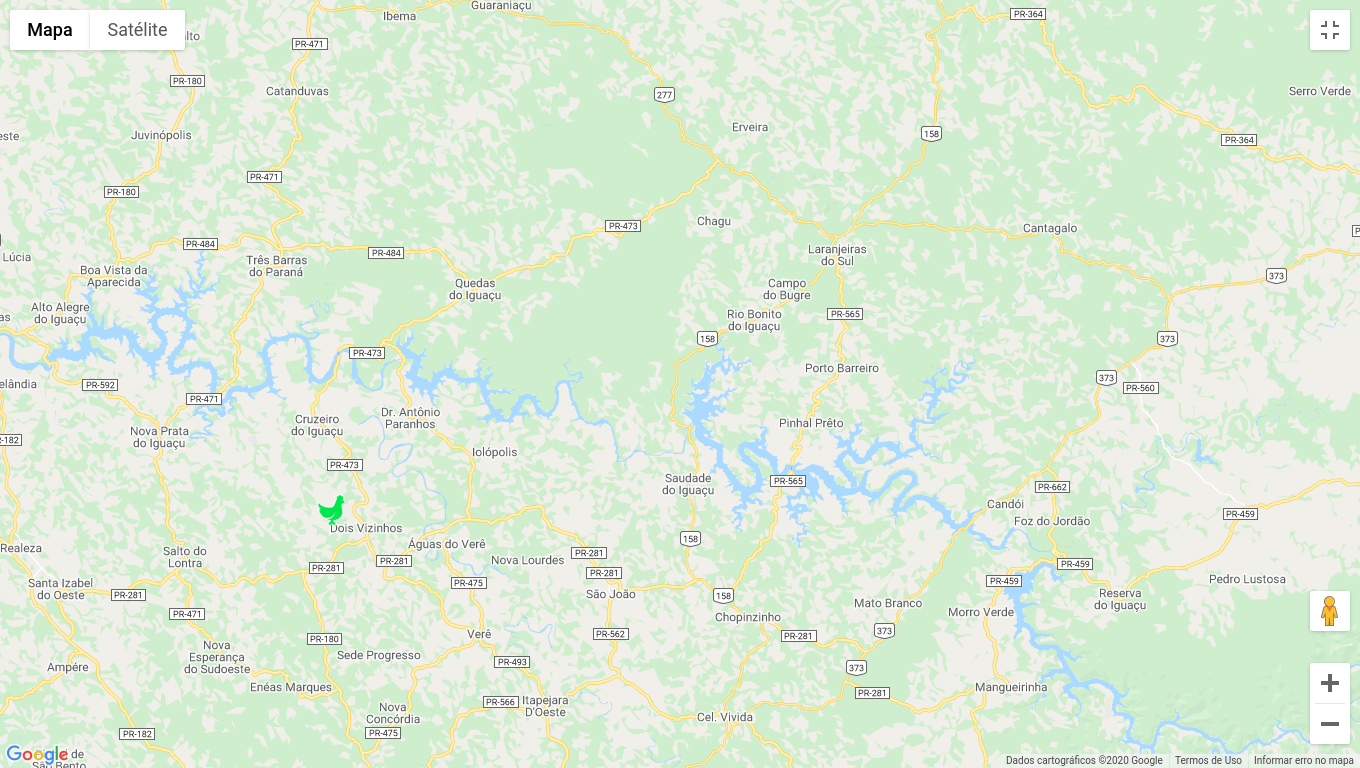Click the 277 highway shield near Erveira

665,95
